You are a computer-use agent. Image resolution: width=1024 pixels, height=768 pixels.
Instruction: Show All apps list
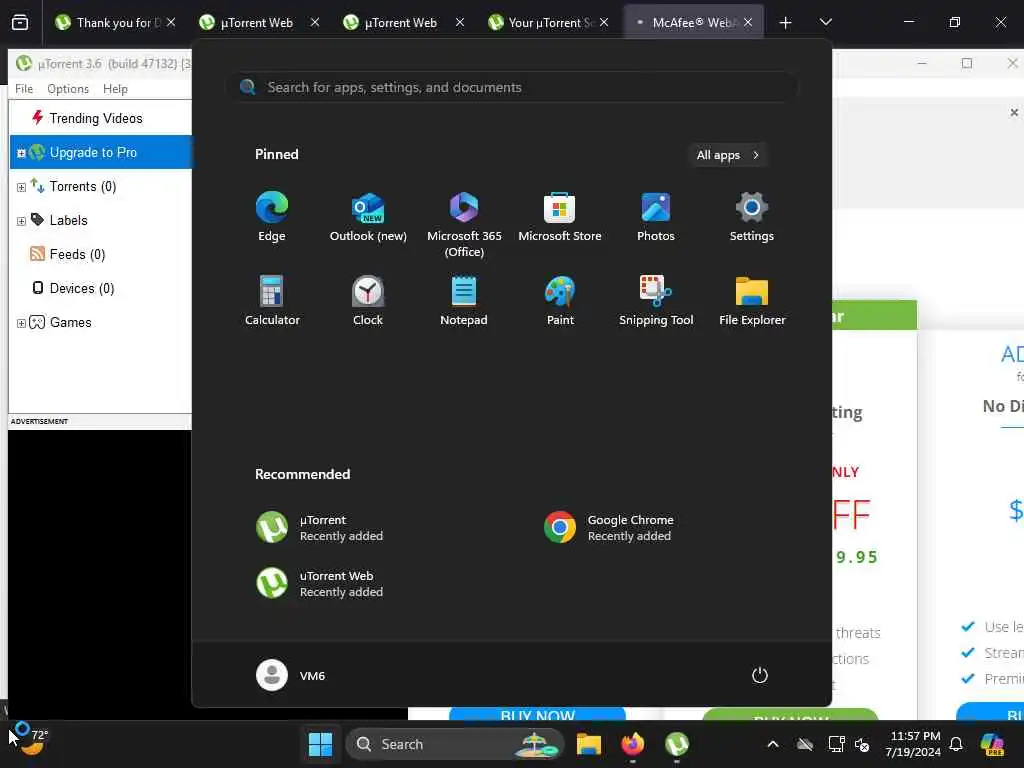[x=728, y=155]
